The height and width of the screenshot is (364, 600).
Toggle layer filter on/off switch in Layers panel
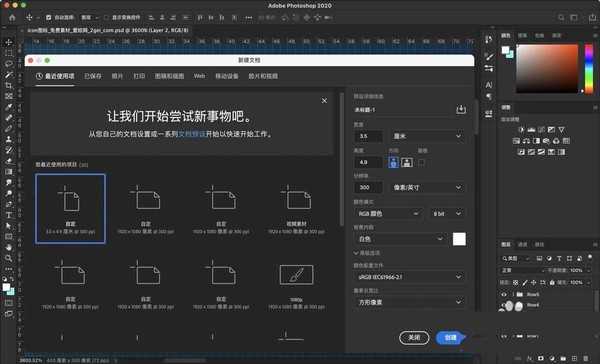pos(590,257)
